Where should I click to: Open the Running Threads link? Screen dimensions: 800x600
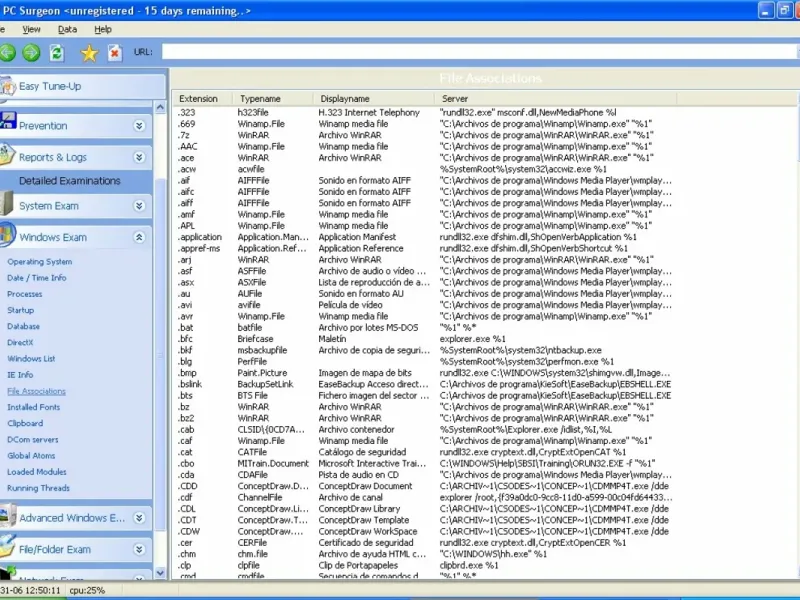38,488
